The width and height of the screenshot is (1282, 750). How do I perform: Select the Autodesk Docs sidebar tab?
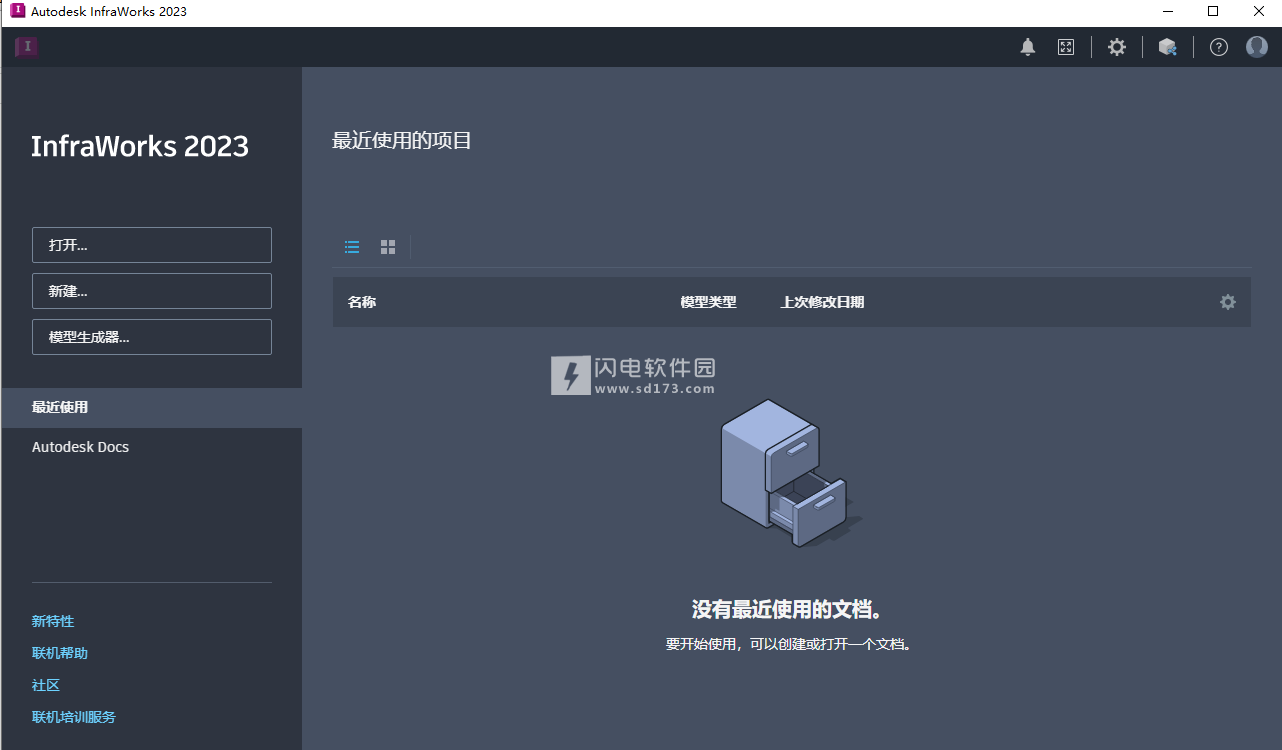click(152, 447)
